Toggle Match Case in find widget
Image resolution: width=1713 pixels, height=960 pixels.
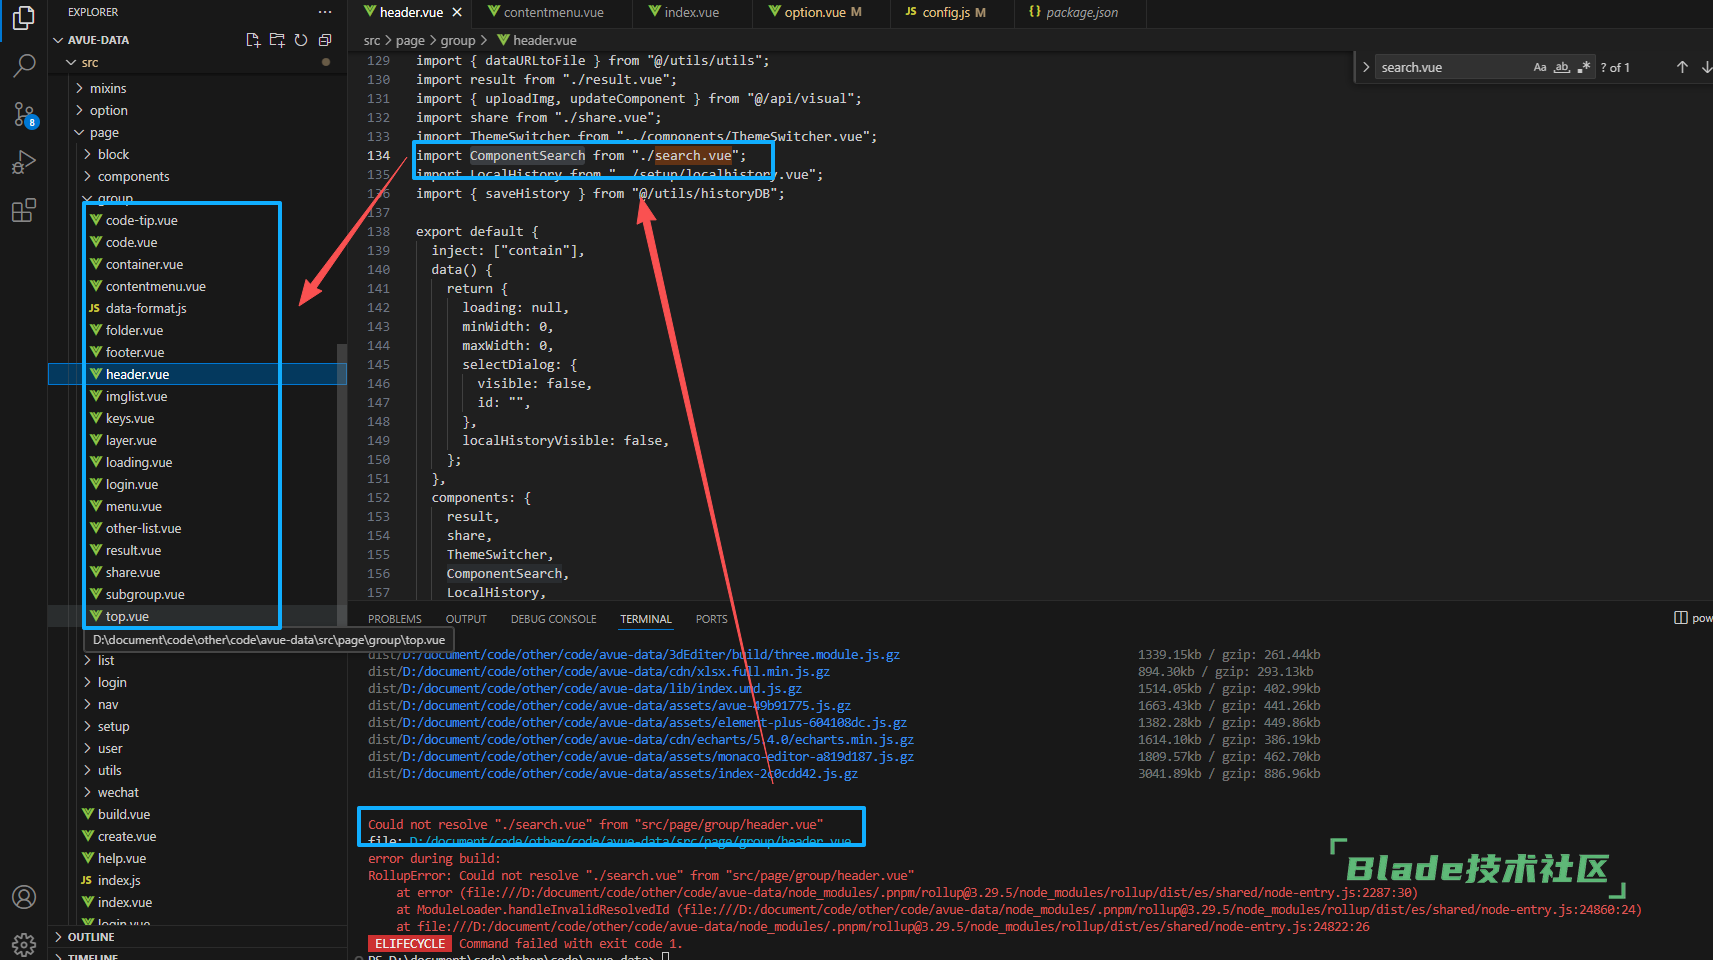(1540, 67)
